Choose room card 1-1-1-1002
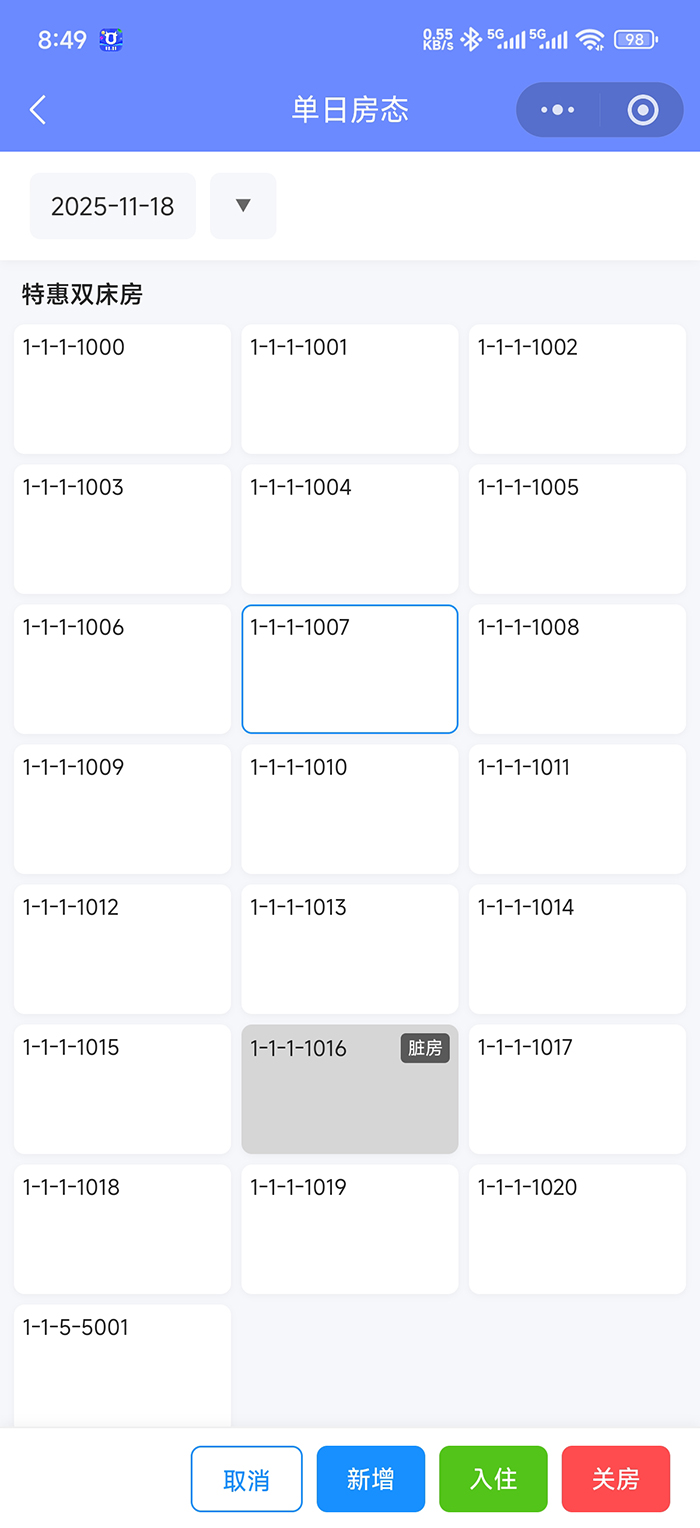The height and width of the screenshot is (1528, 700). (577, 389)
